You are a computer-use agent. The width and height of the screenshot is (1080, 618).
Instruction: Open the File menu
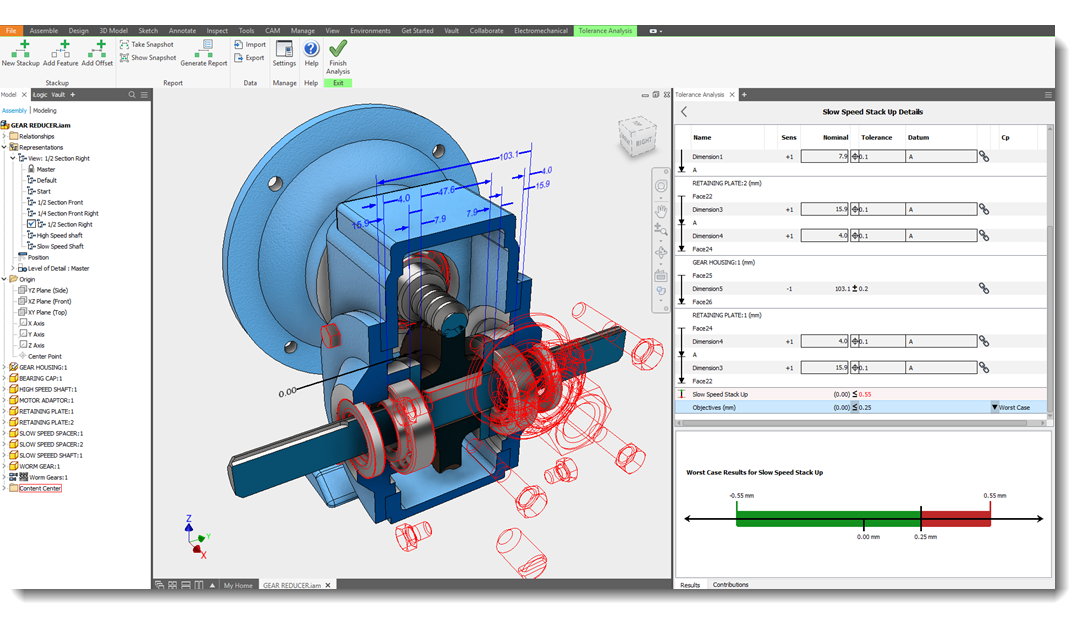coord(11,30)
